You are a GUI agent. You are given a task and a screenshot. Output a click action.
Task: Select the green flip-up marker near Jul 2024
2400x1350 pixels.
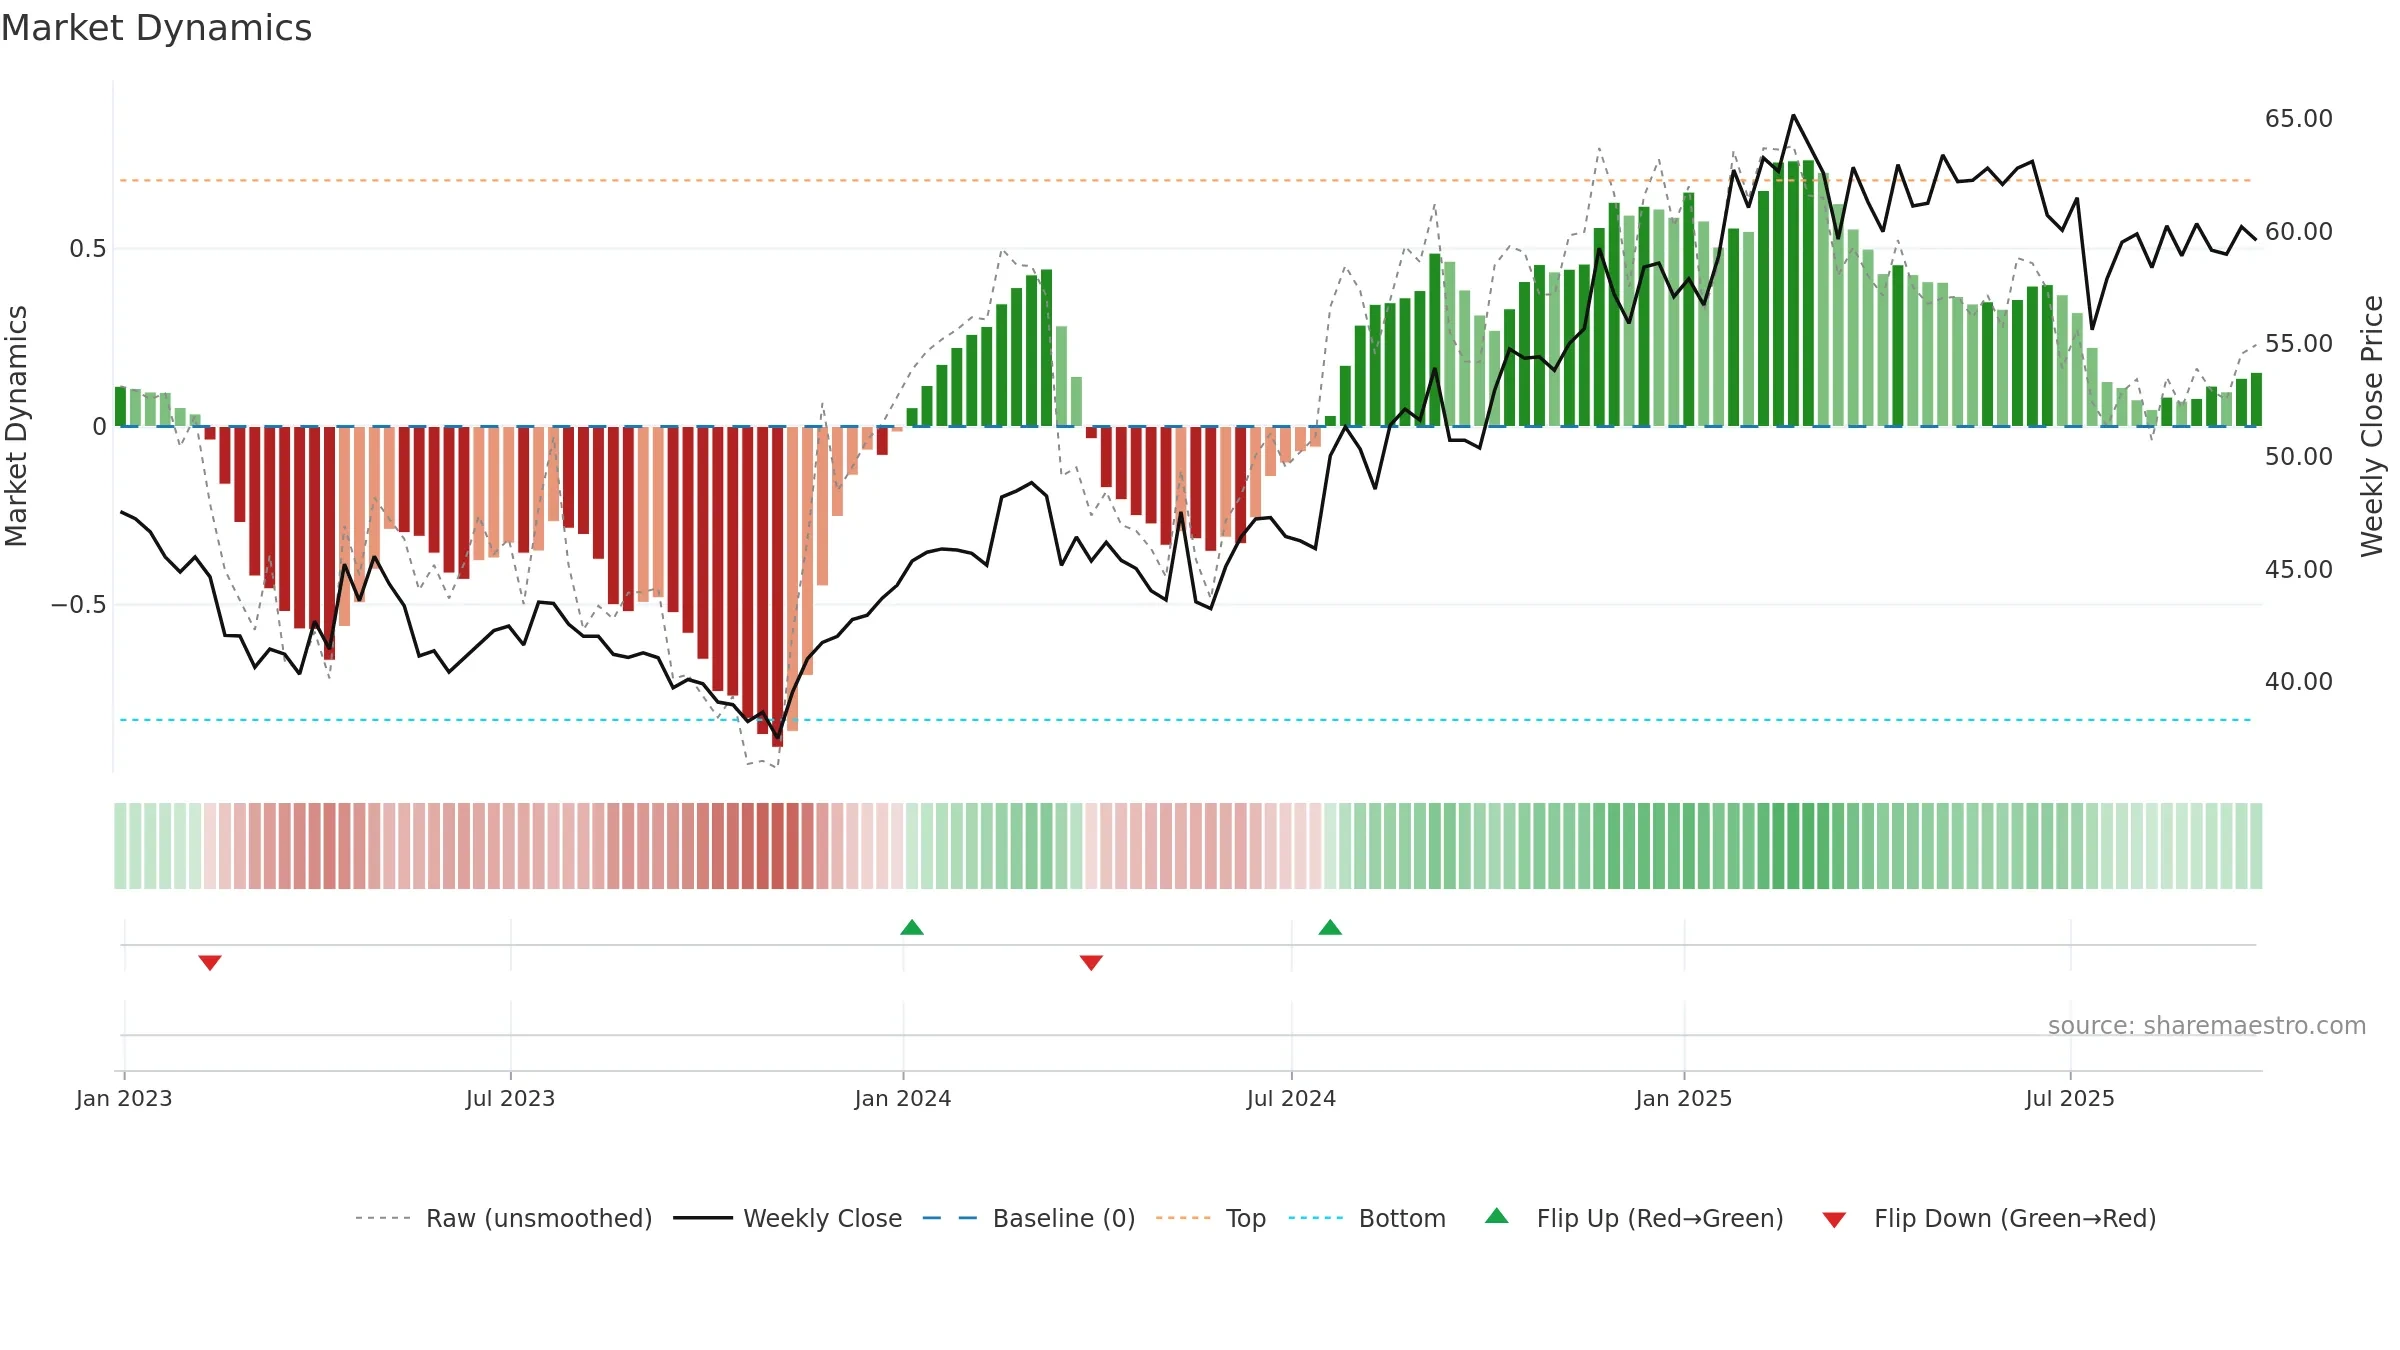point(1330,927)
